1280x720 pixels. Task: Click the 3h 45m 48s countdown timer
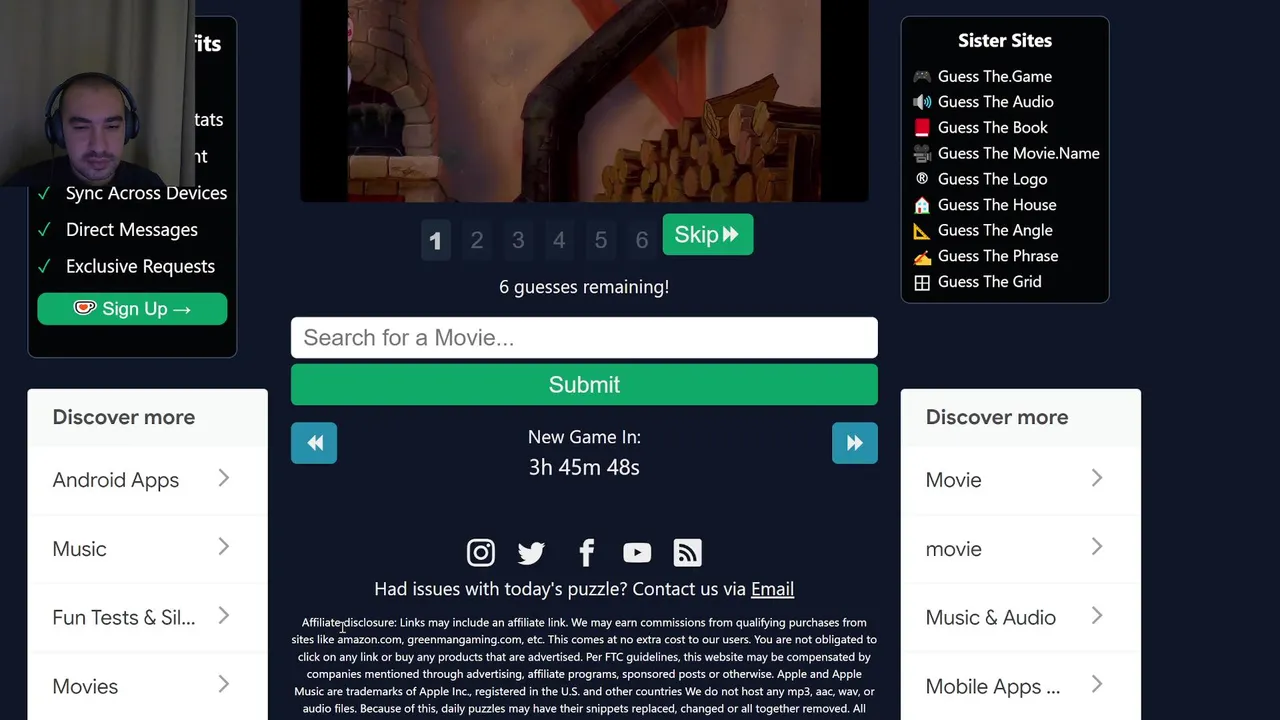584,467
